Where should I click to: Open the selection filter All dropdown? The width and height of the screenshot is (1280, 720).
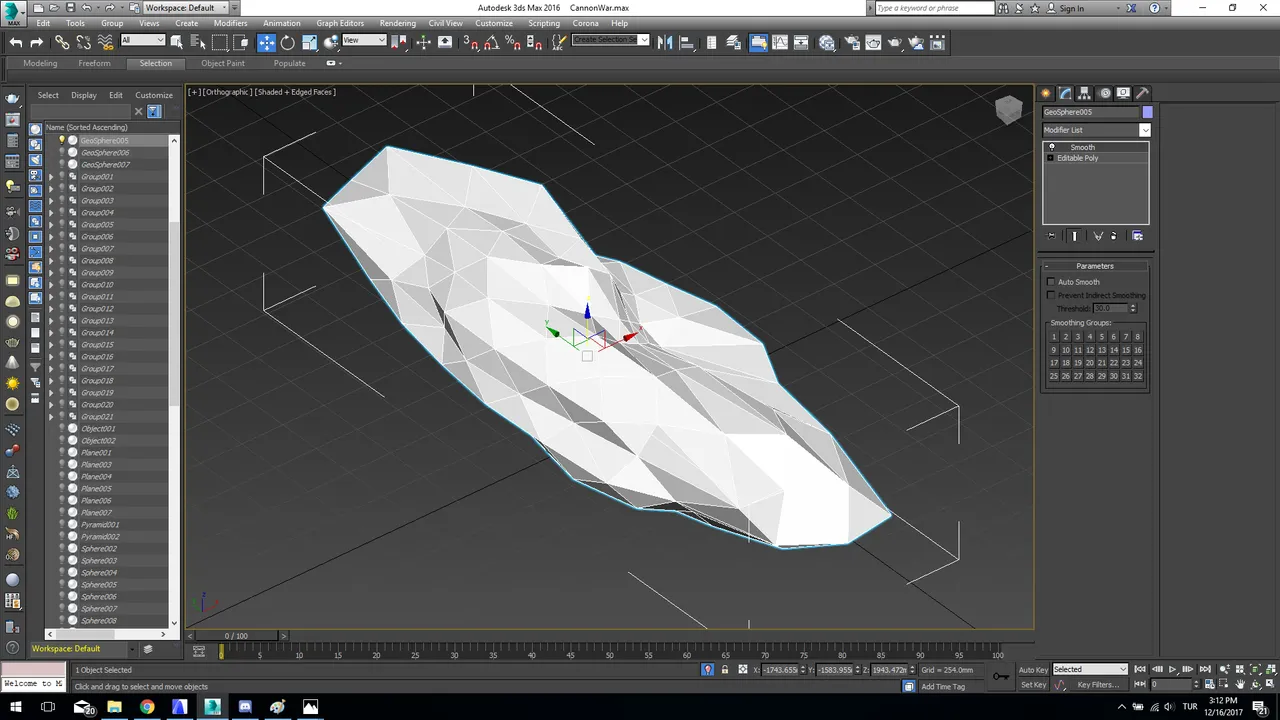(142, 40)
